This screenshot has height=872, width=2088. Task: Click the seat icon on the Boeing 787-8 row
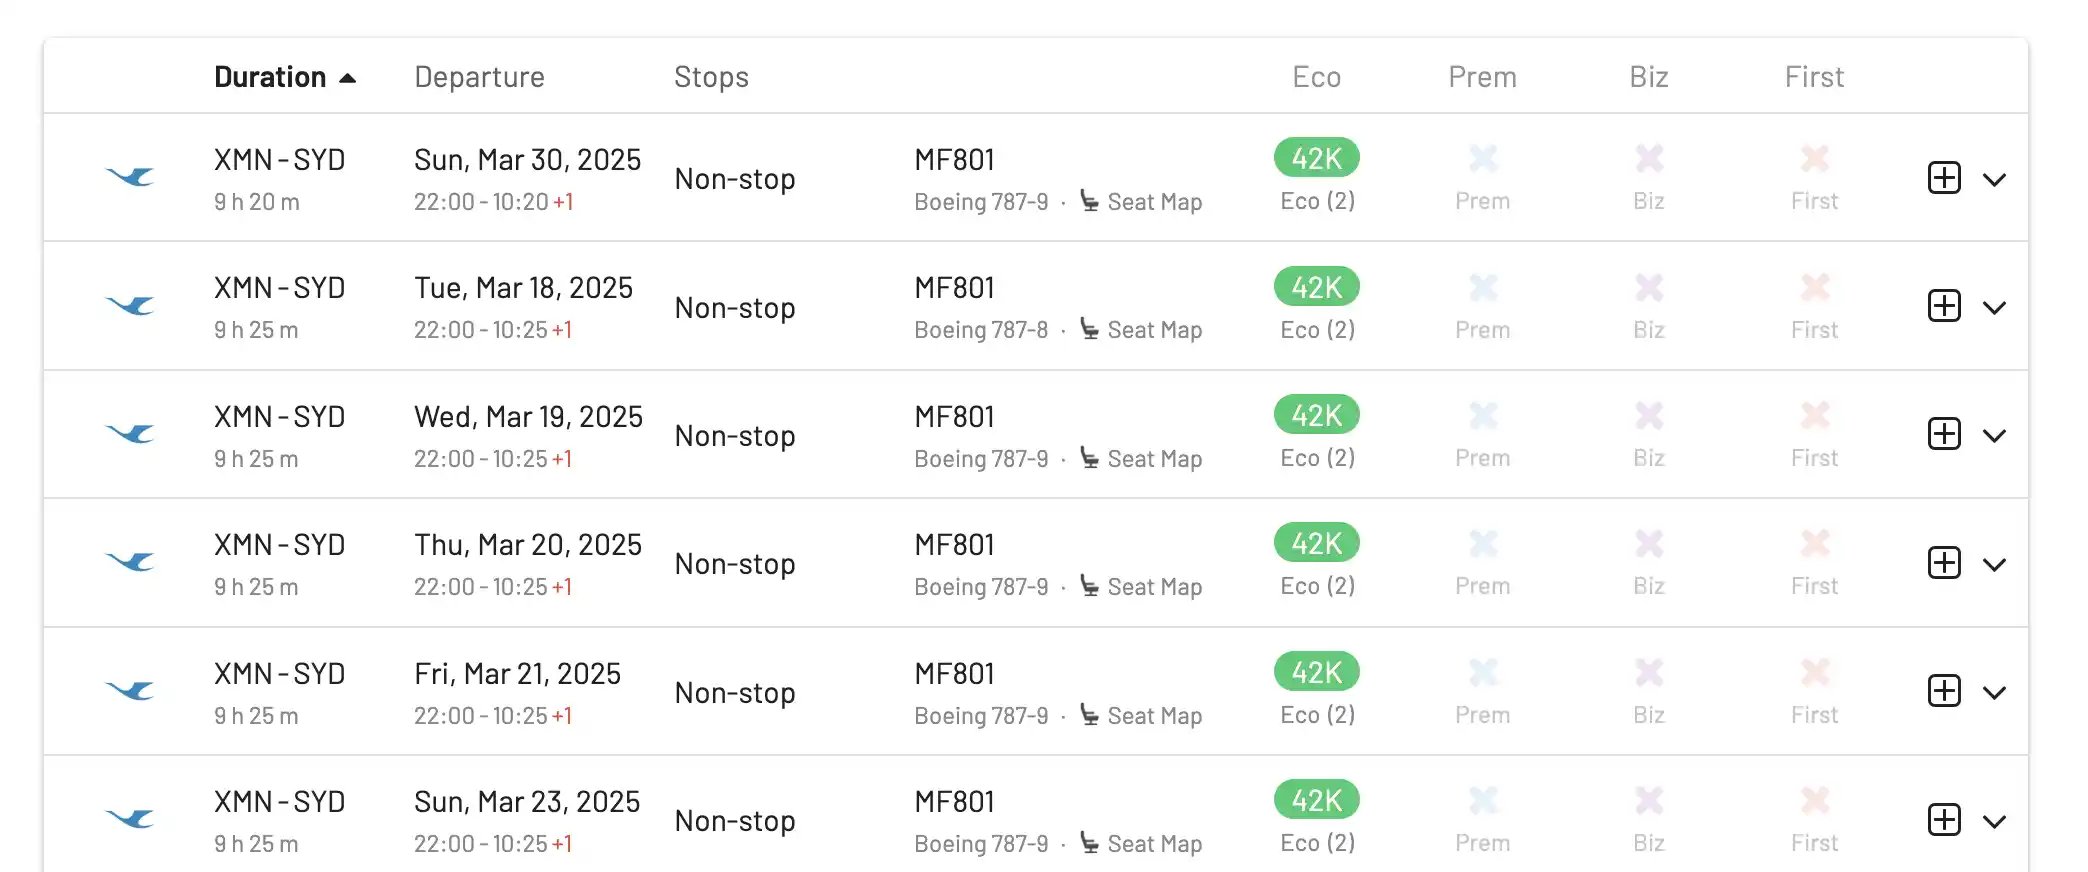(x=1090, y=329)
